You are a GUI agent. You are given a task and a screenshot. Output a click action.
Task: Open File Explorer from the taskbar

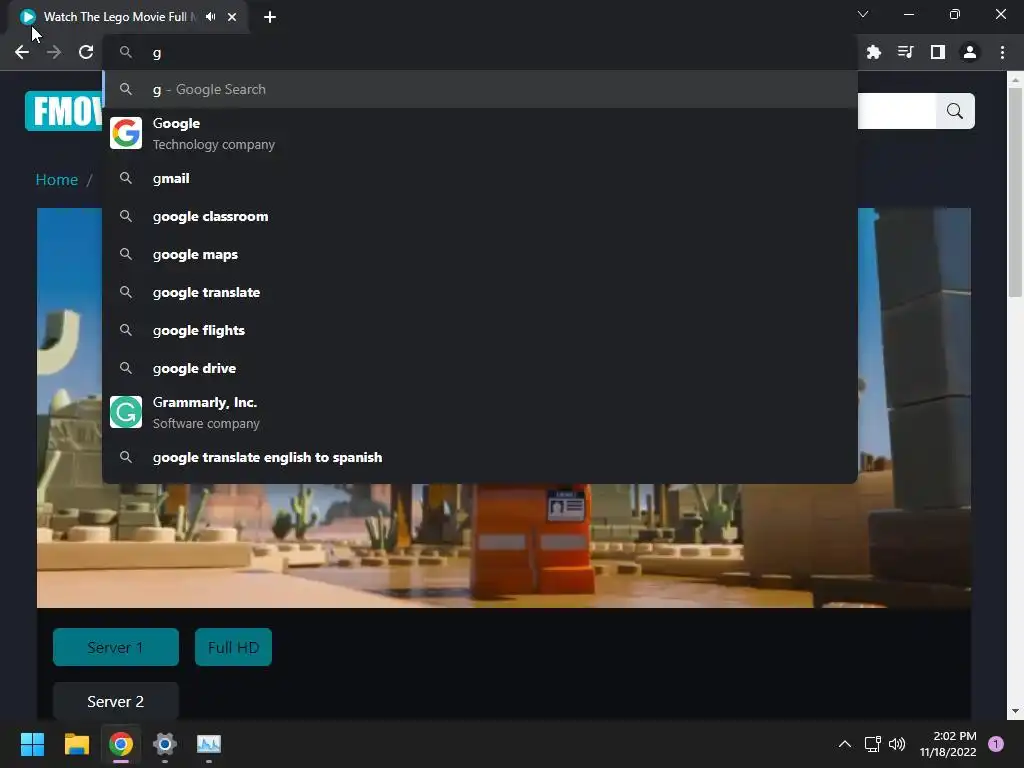tap(76, 744)
